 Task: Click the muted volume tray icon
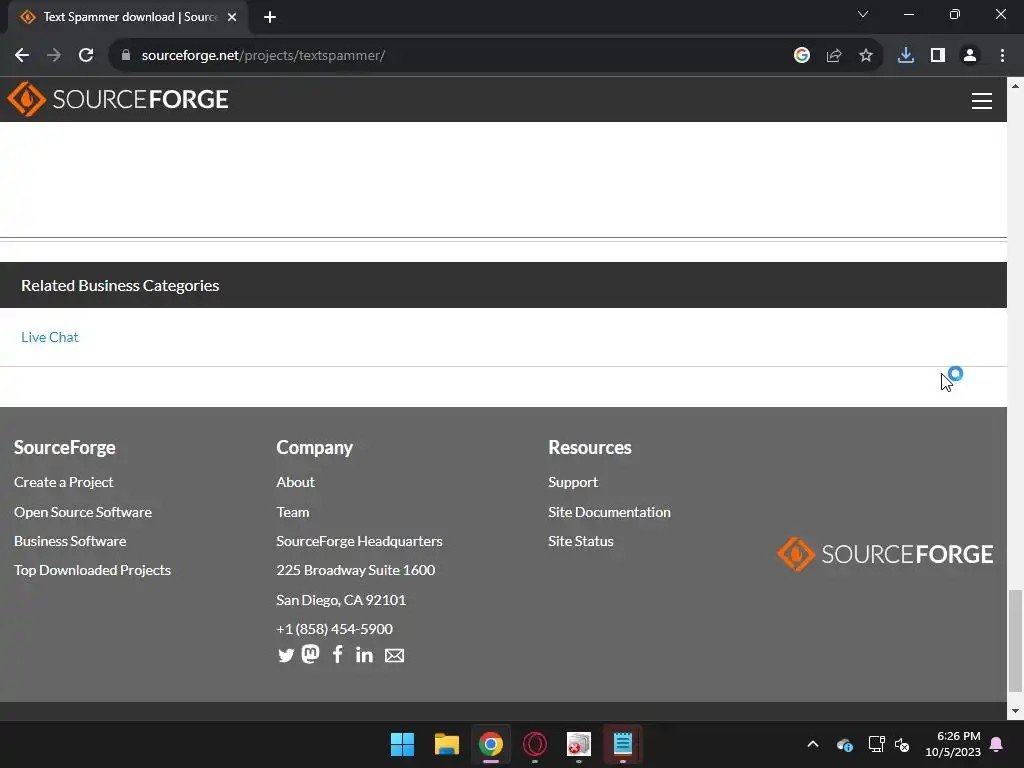click(x=902, y=744)
